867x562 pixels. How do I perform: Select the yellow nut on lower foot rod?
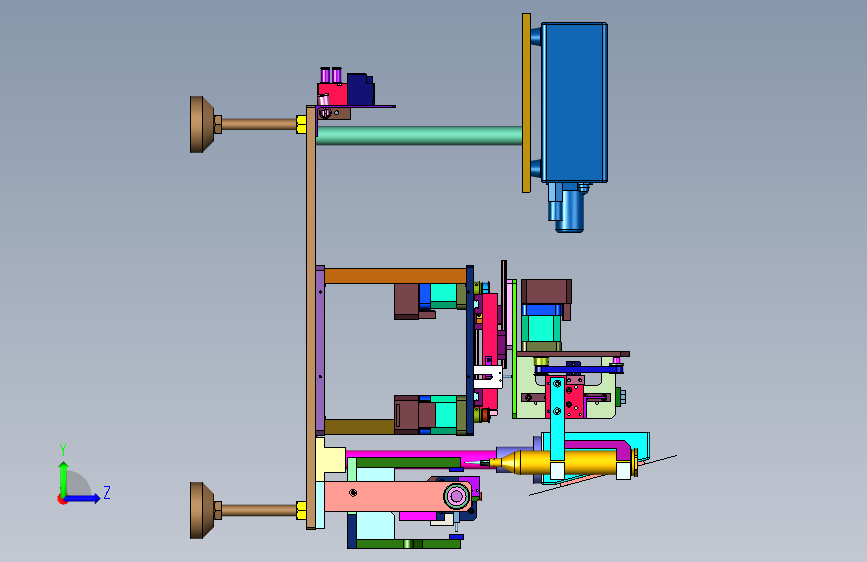(301, 510)
